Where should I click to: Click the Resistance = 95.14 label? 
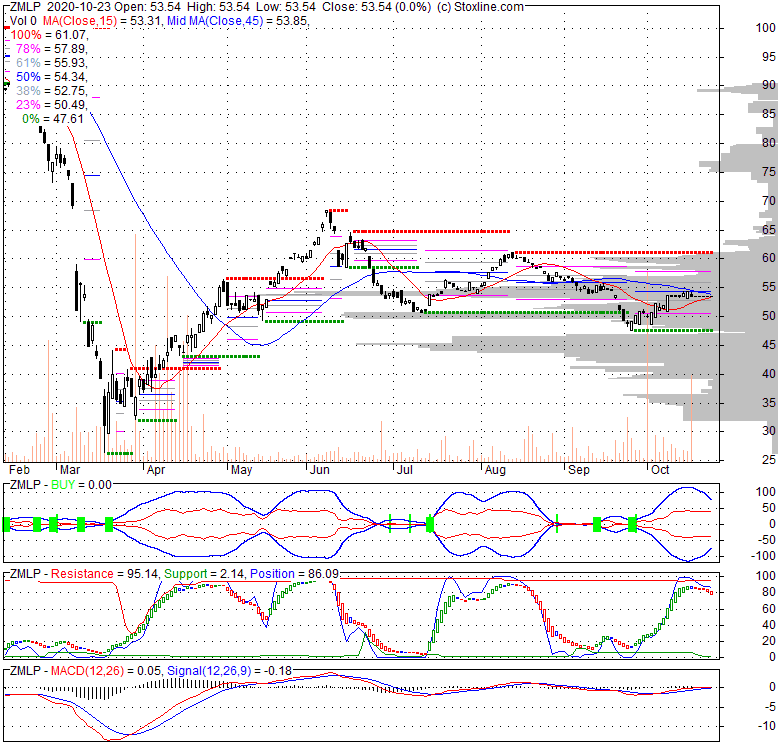pyautogui.click(x=104, y=573)
